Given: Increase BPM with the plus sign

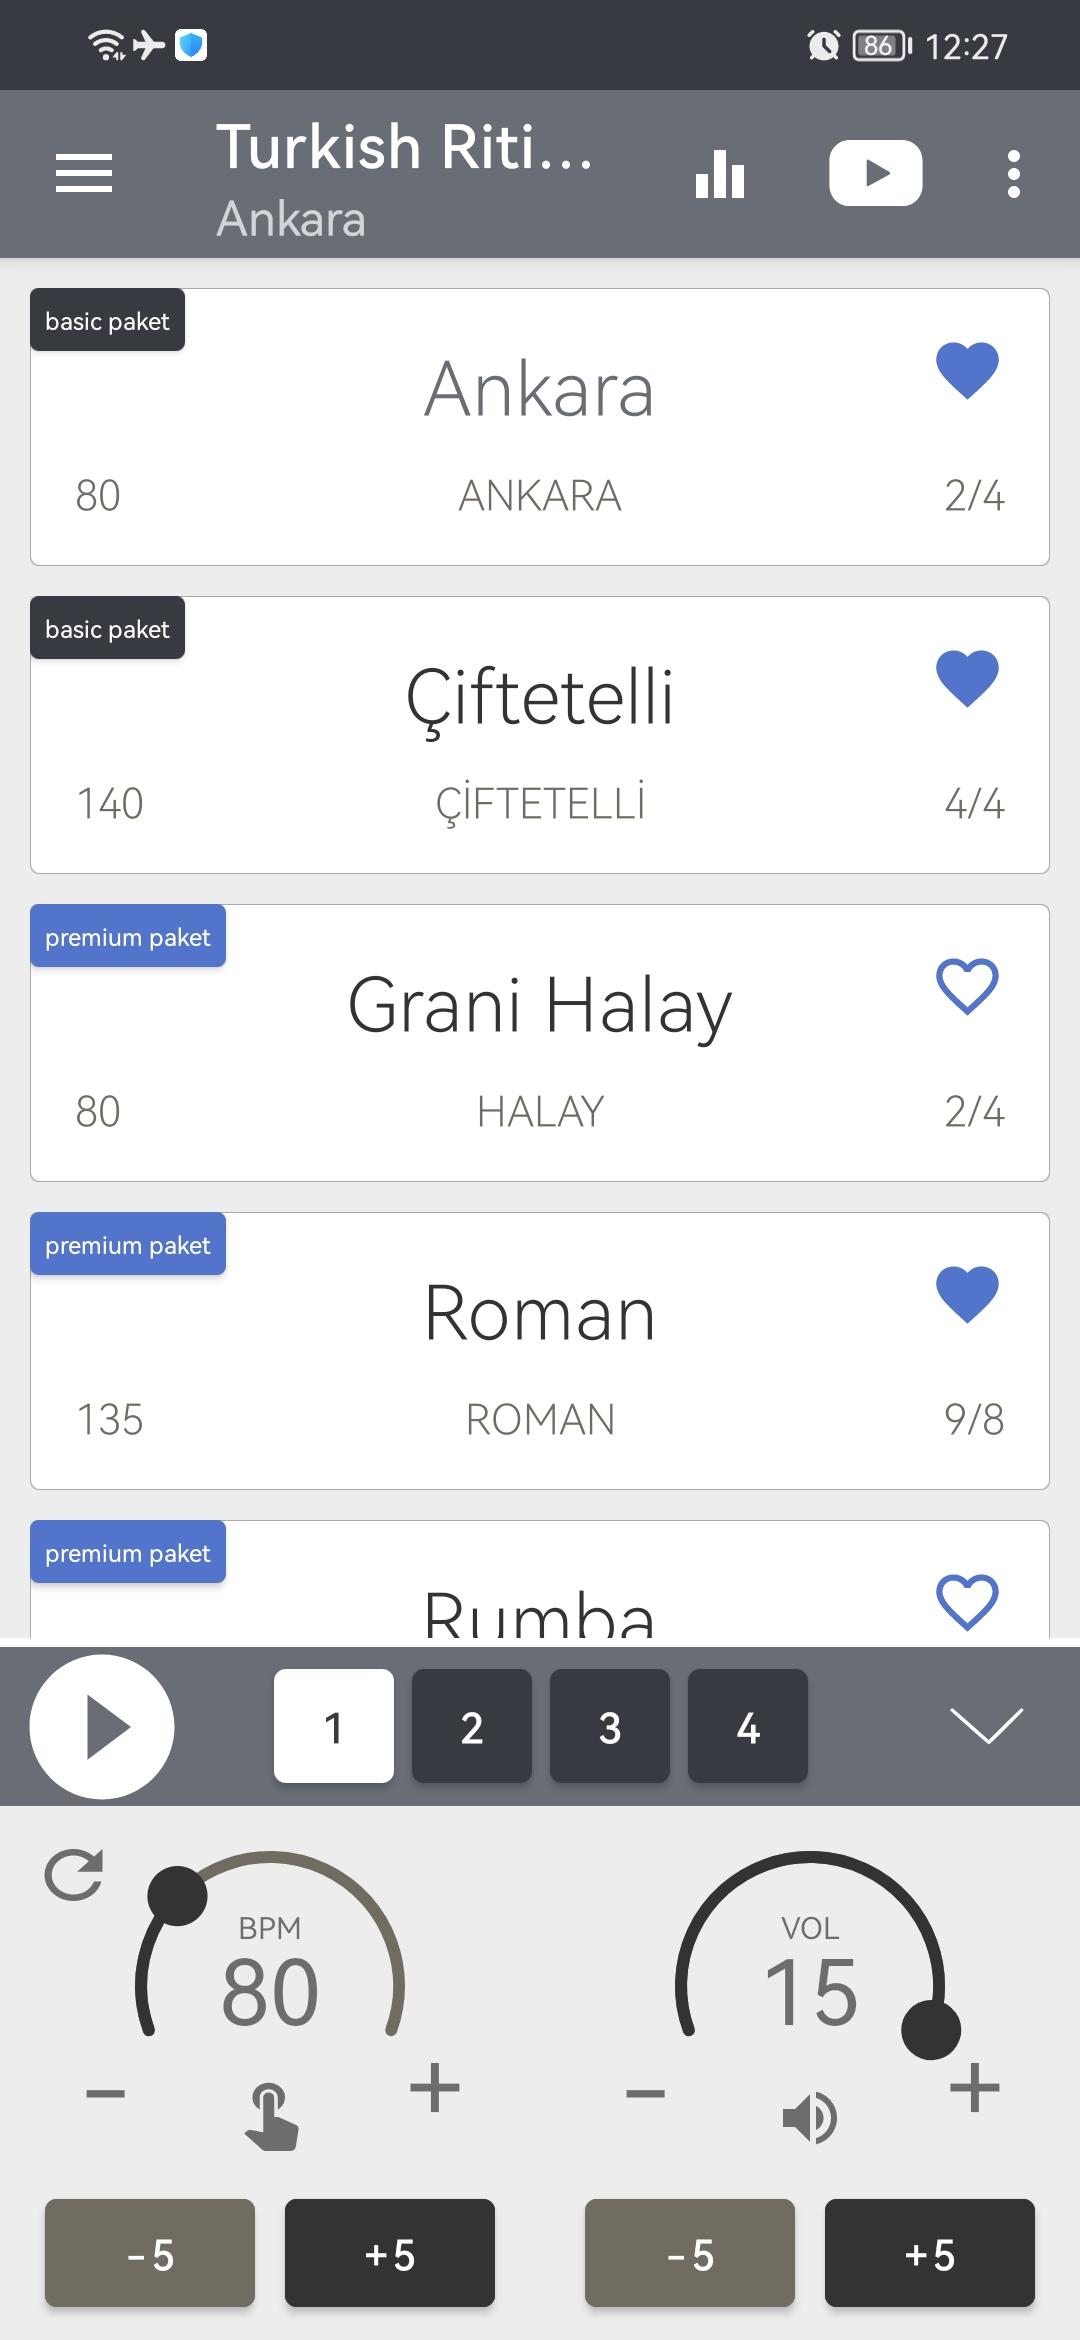Looking at the screenshot, I should tap(435, 2088).
